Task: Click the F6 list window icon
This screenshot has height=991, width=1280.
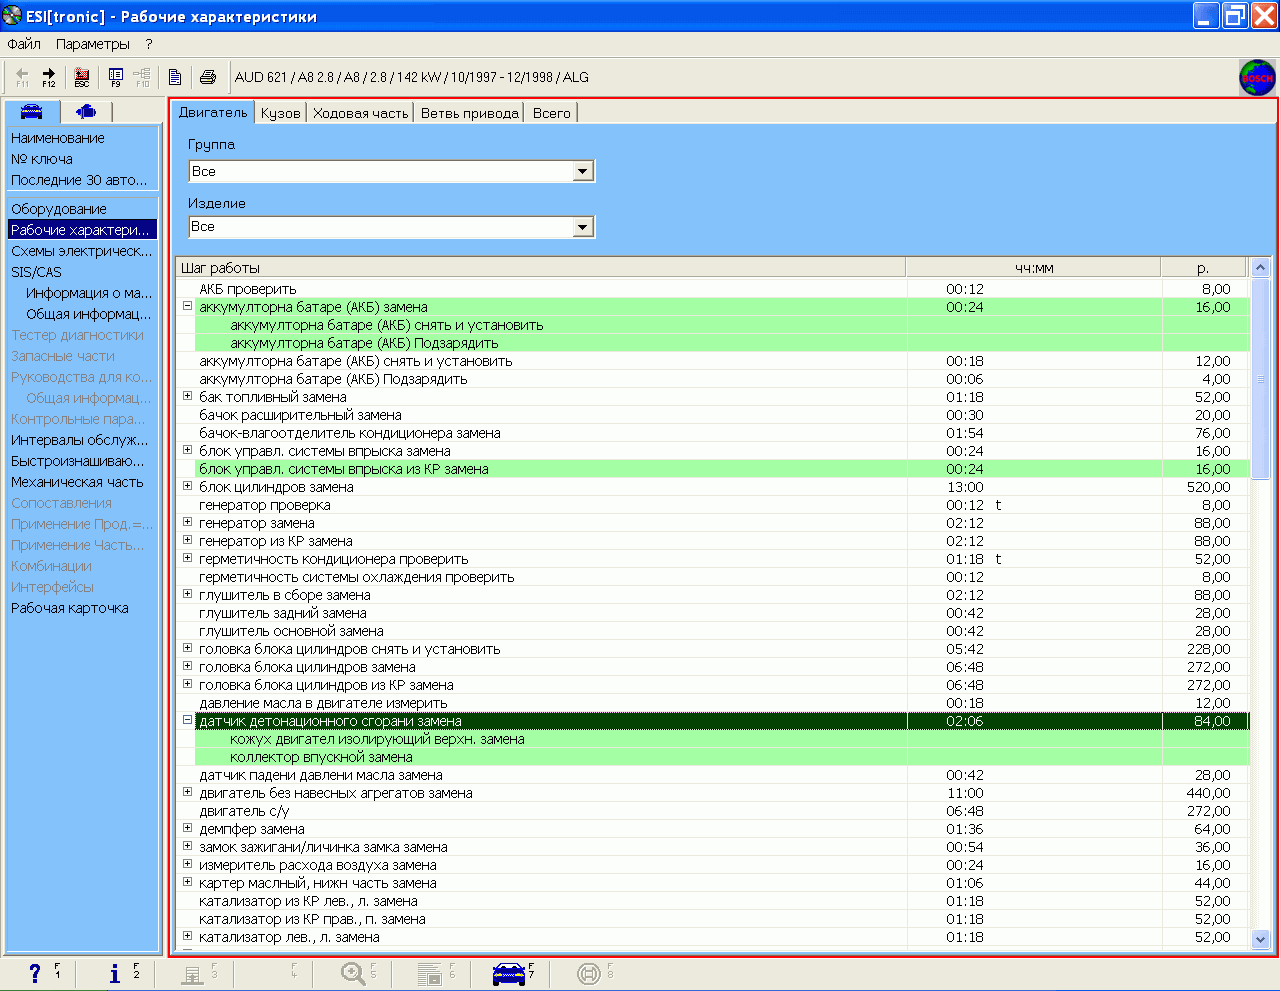Action: (430, 973)
